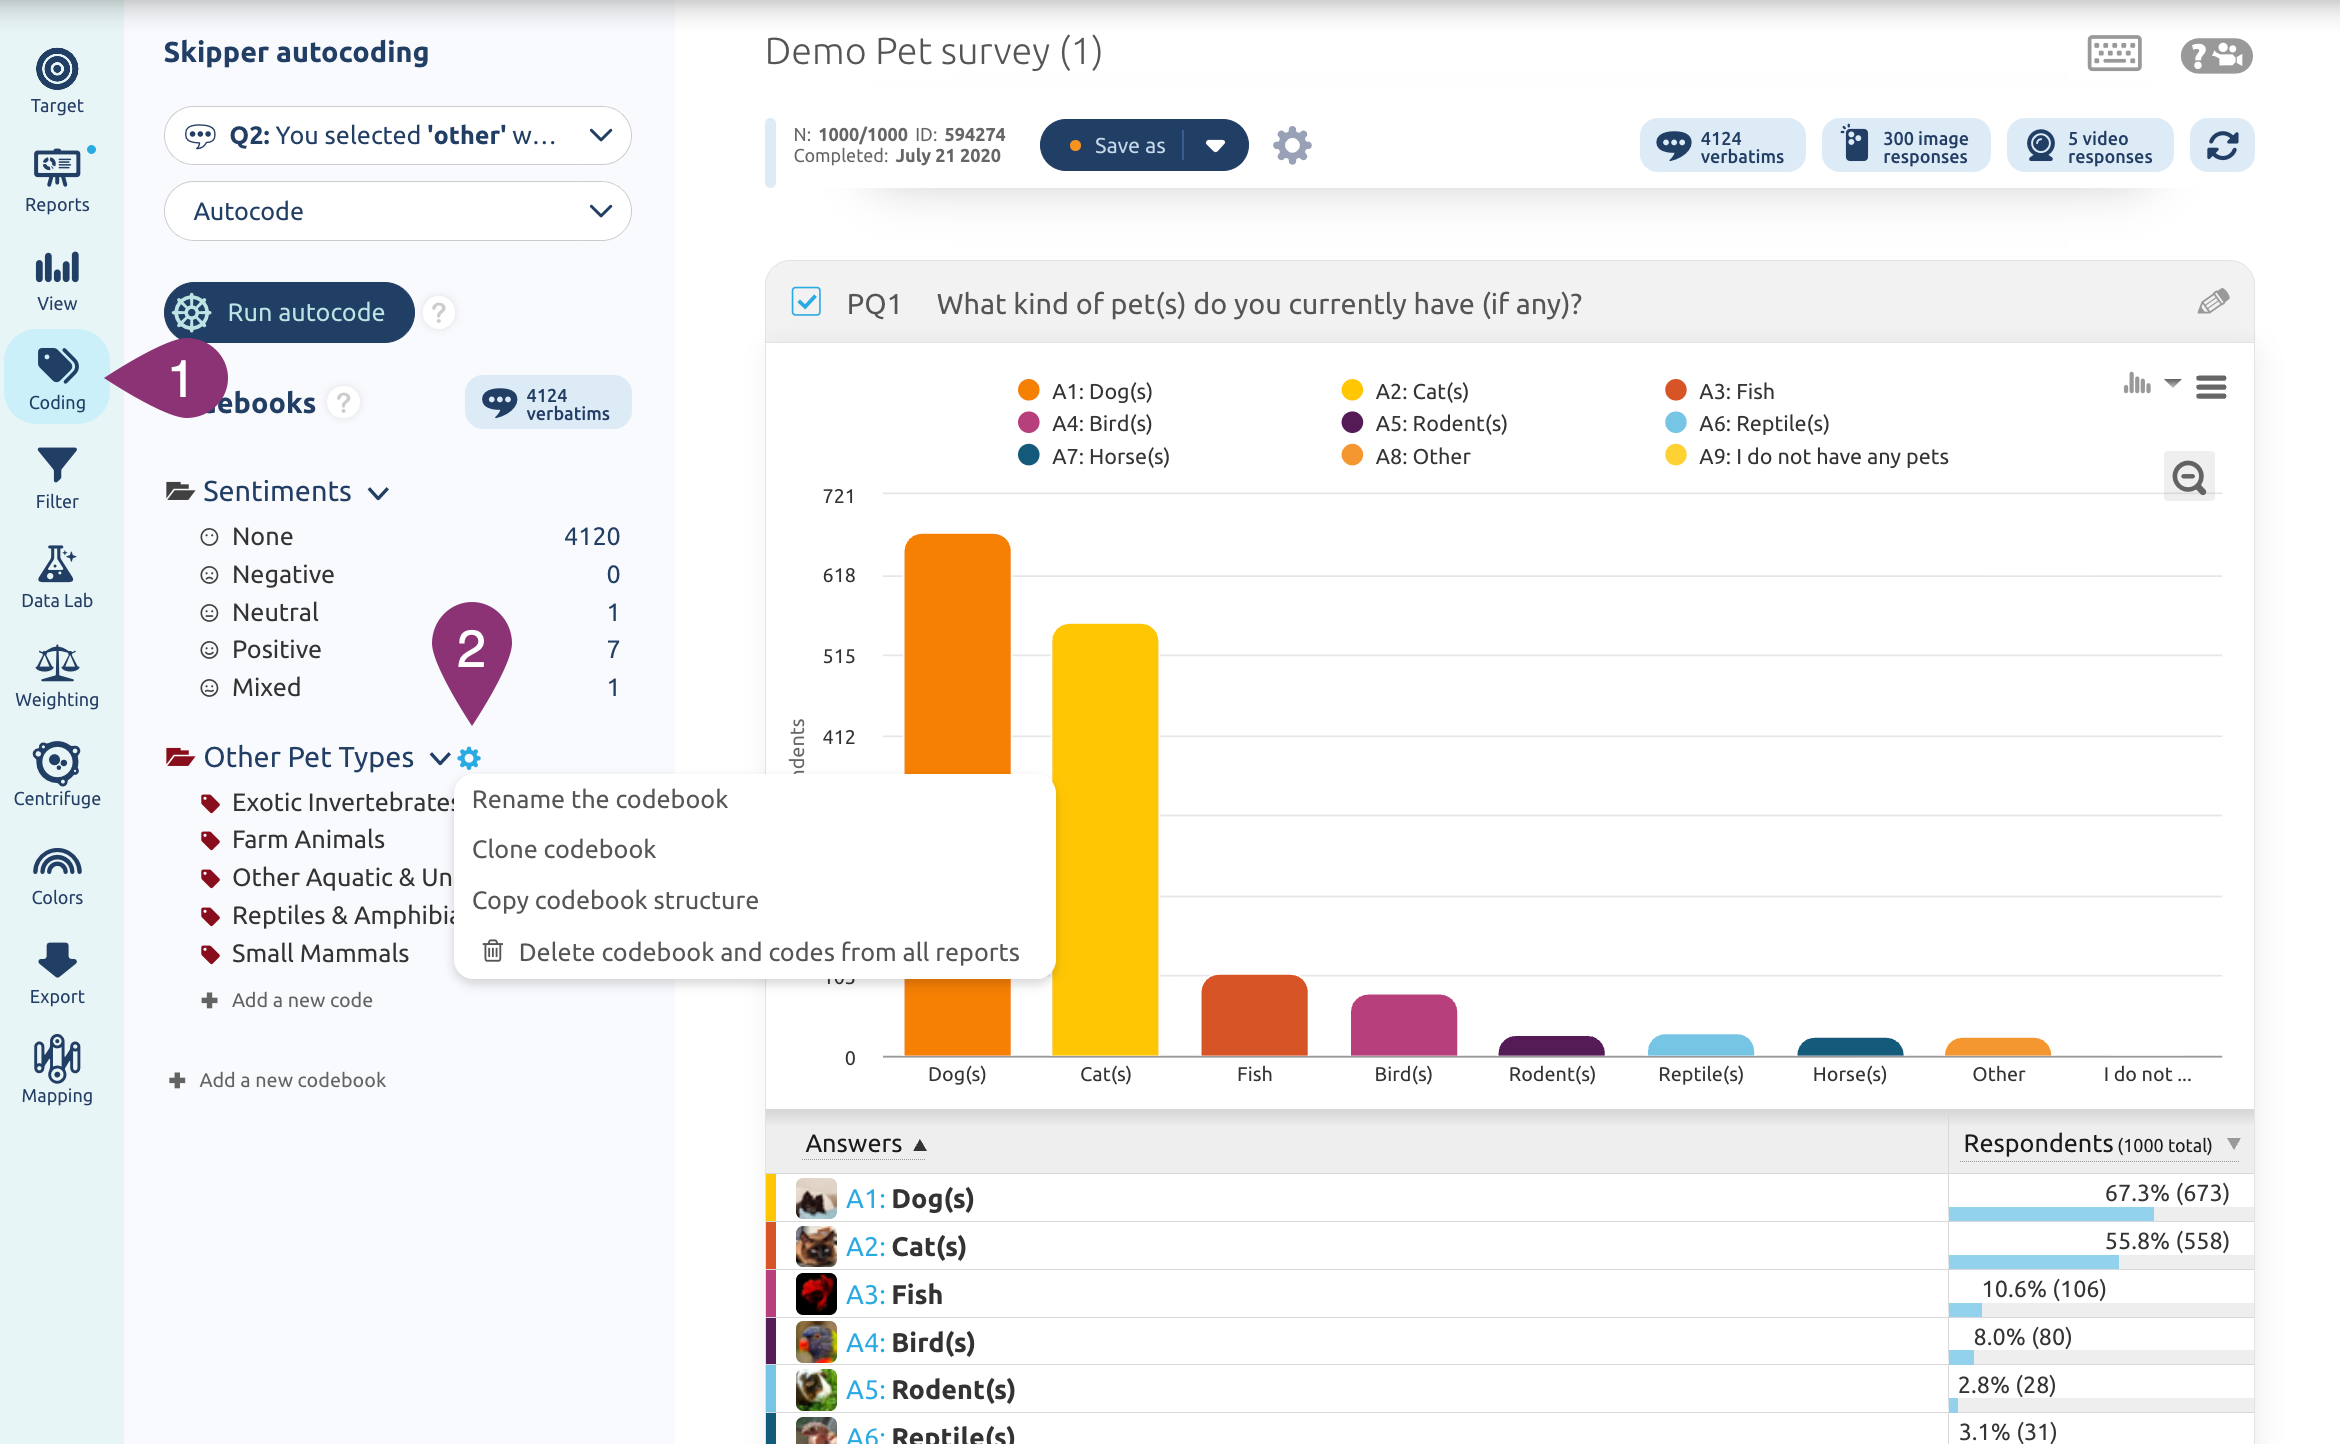Open the chart hamburger menu
The width and height of the screenshot is (2340, 1444).
click(x=2211, y=387)
